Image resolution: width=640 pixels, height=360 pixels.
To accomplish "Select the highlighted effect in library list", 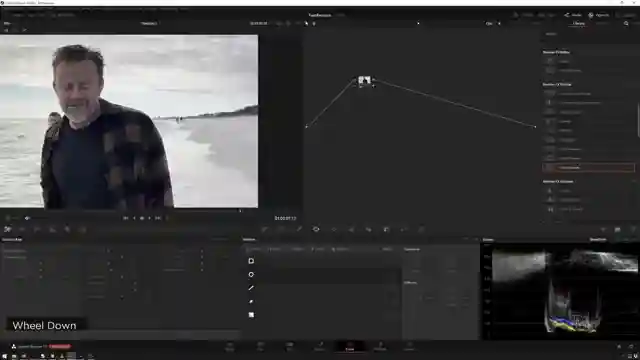I will point(589,167).
